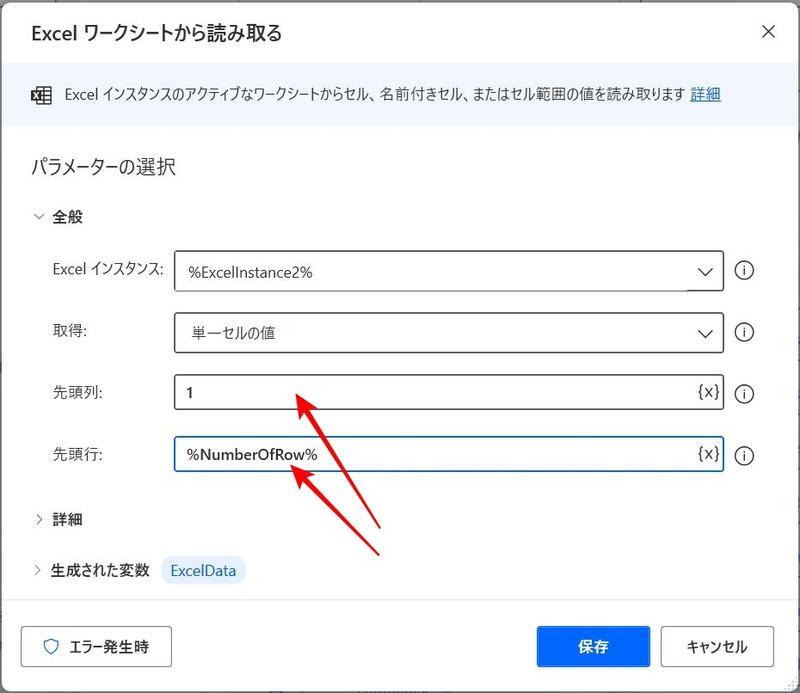The image size is (800, 693).
Task: Click the 先頭行: label
Action: (78, 454)
